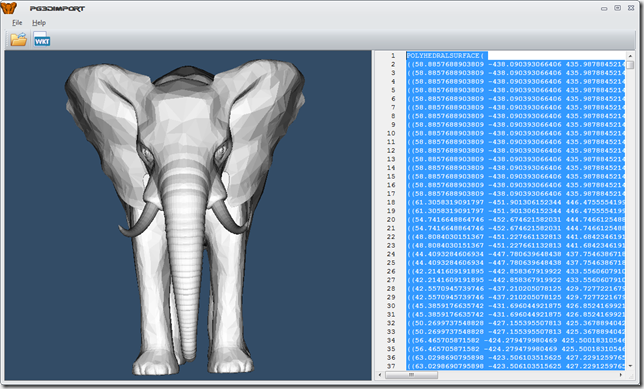Image resolution: width=644 pixels, height=389 pixels.
Task: Click the horizontal scrollbar thumb
Action: point(412,375)
